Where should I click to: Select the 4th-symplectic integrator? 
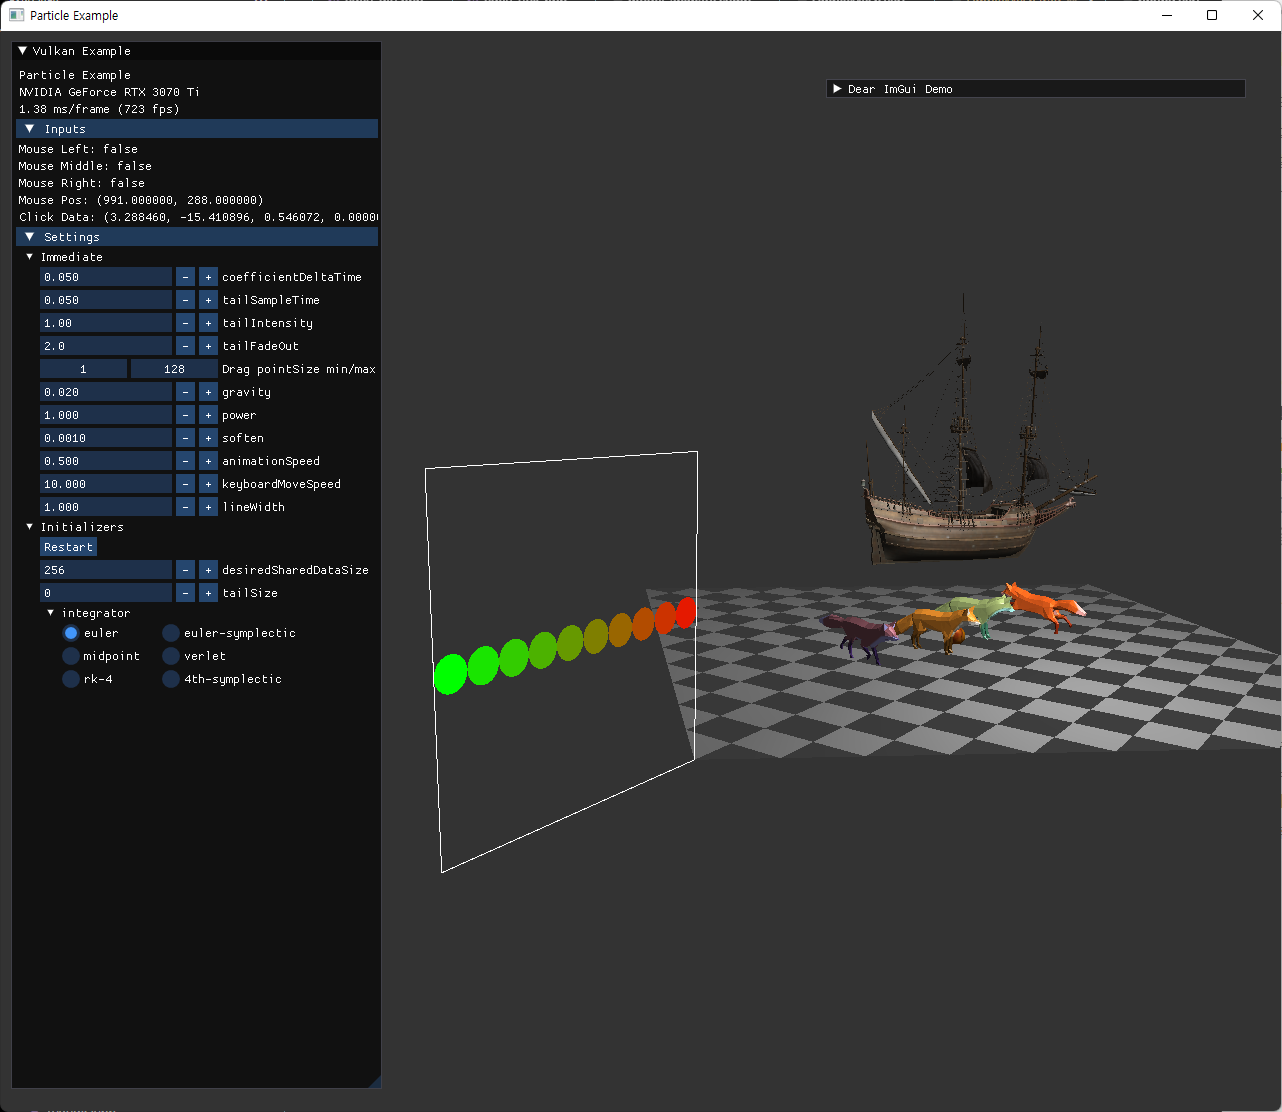coord(171,679)
